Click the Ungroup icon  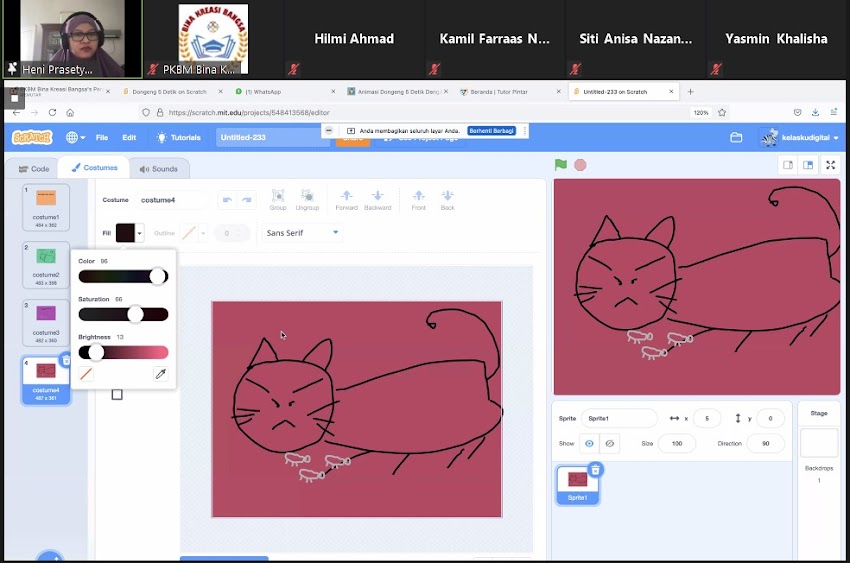(x=307, y=200)
